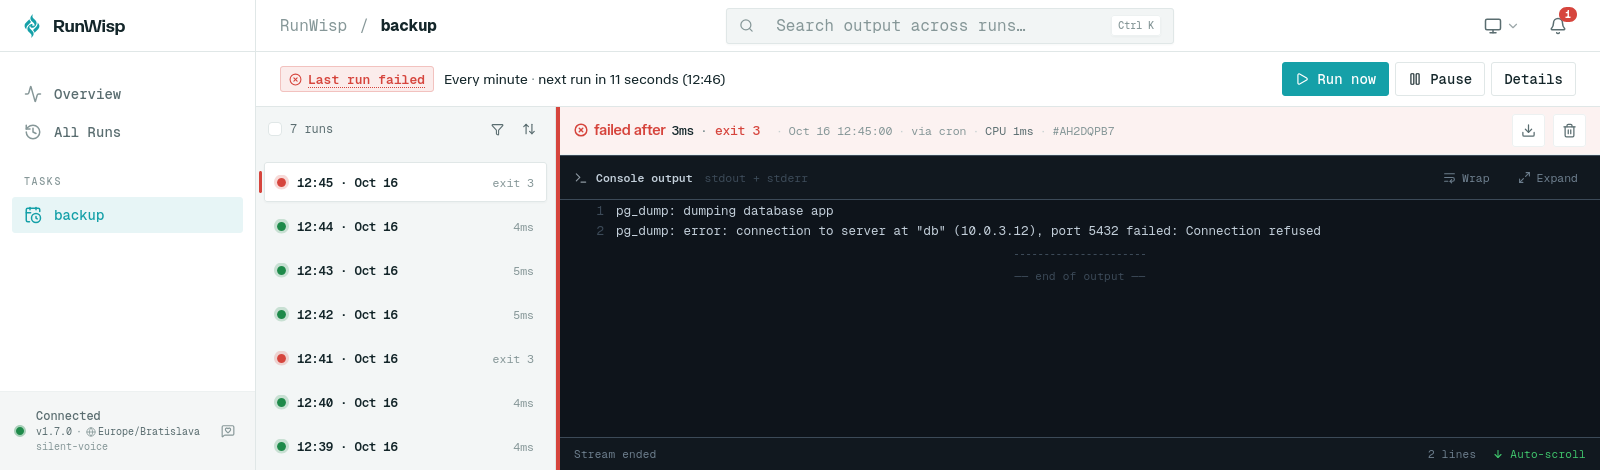This screenshot has width=1600, height=470.
Task: Expand the console output panel
Action: point(1548,178)
